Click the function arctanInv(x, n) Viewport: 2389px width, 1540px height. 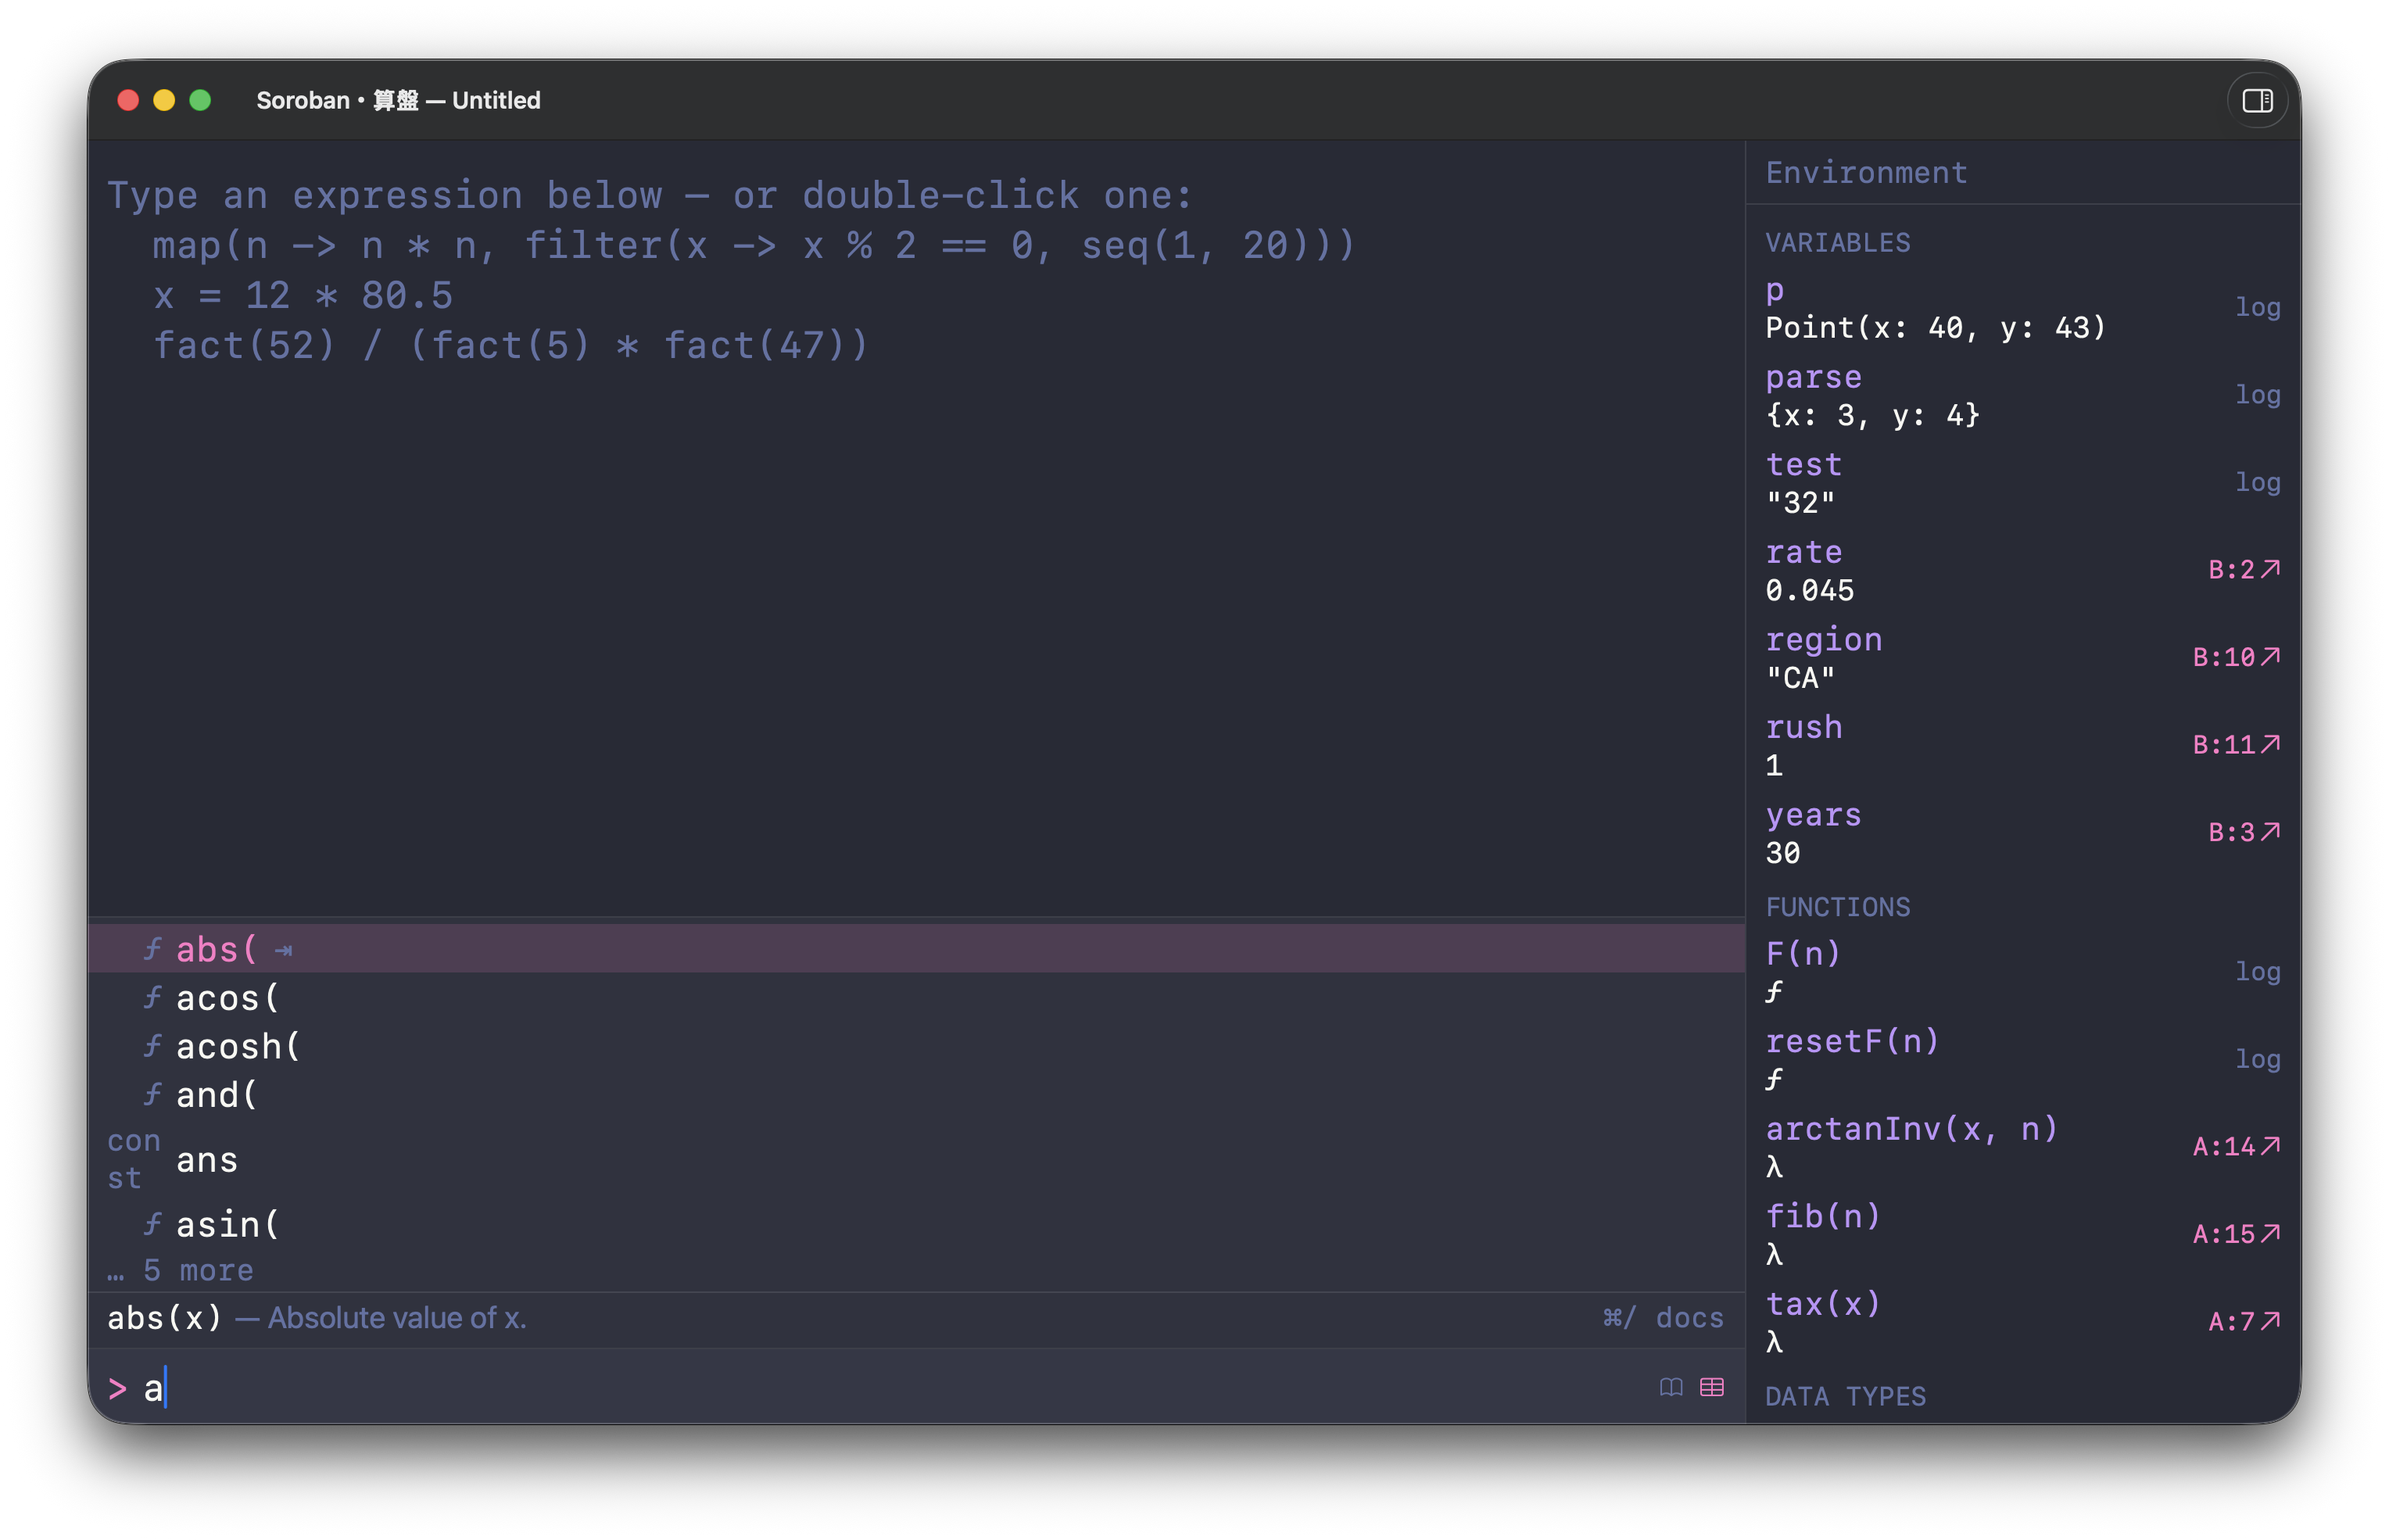[1911, 1129]
